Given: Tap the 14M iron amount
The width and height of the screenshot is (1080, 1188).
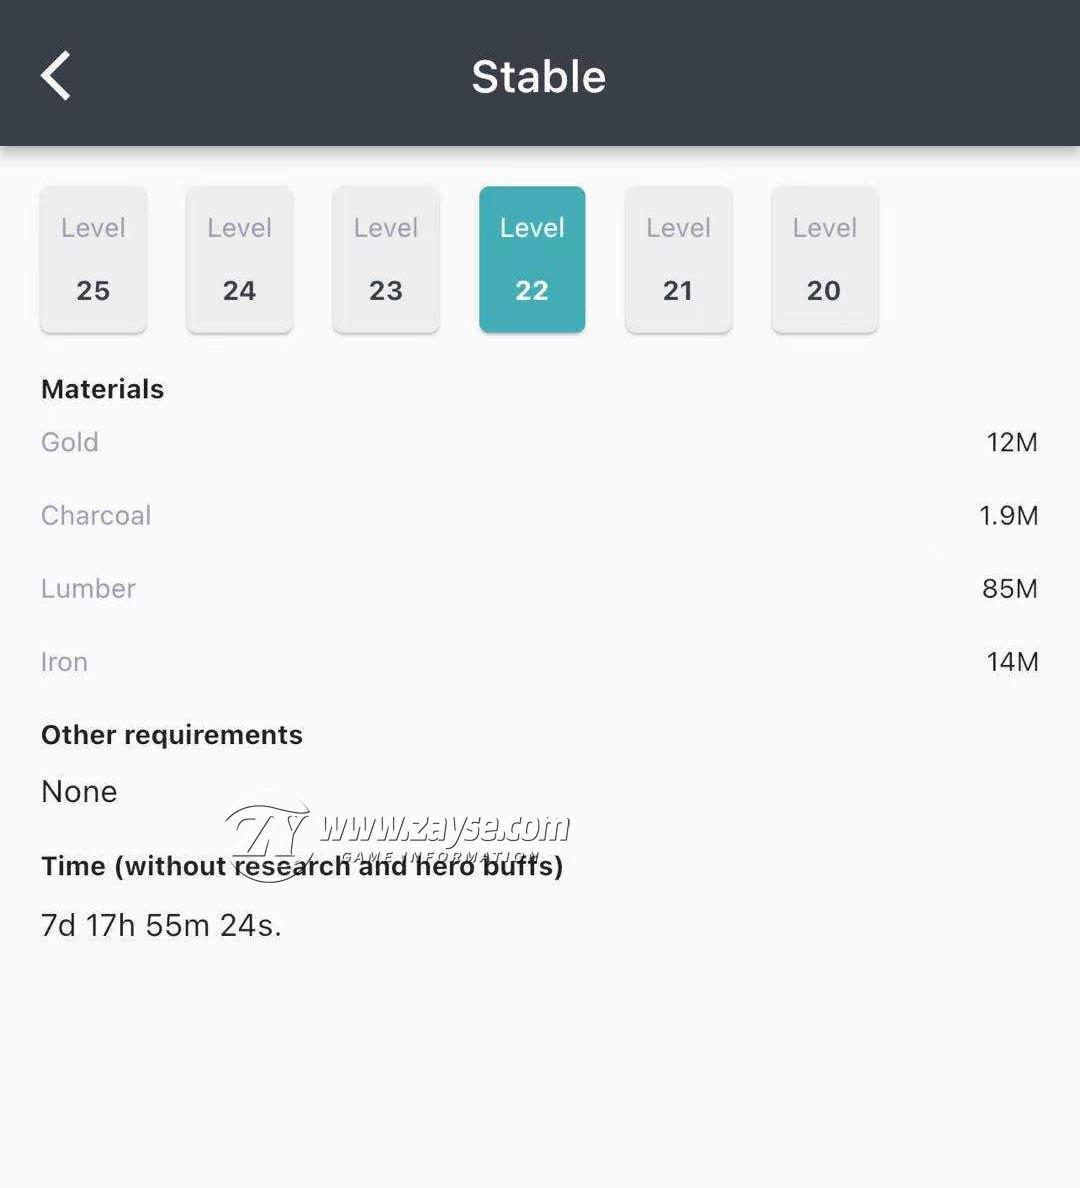Looking at the screenshot, I should [x=1013, y=662].
